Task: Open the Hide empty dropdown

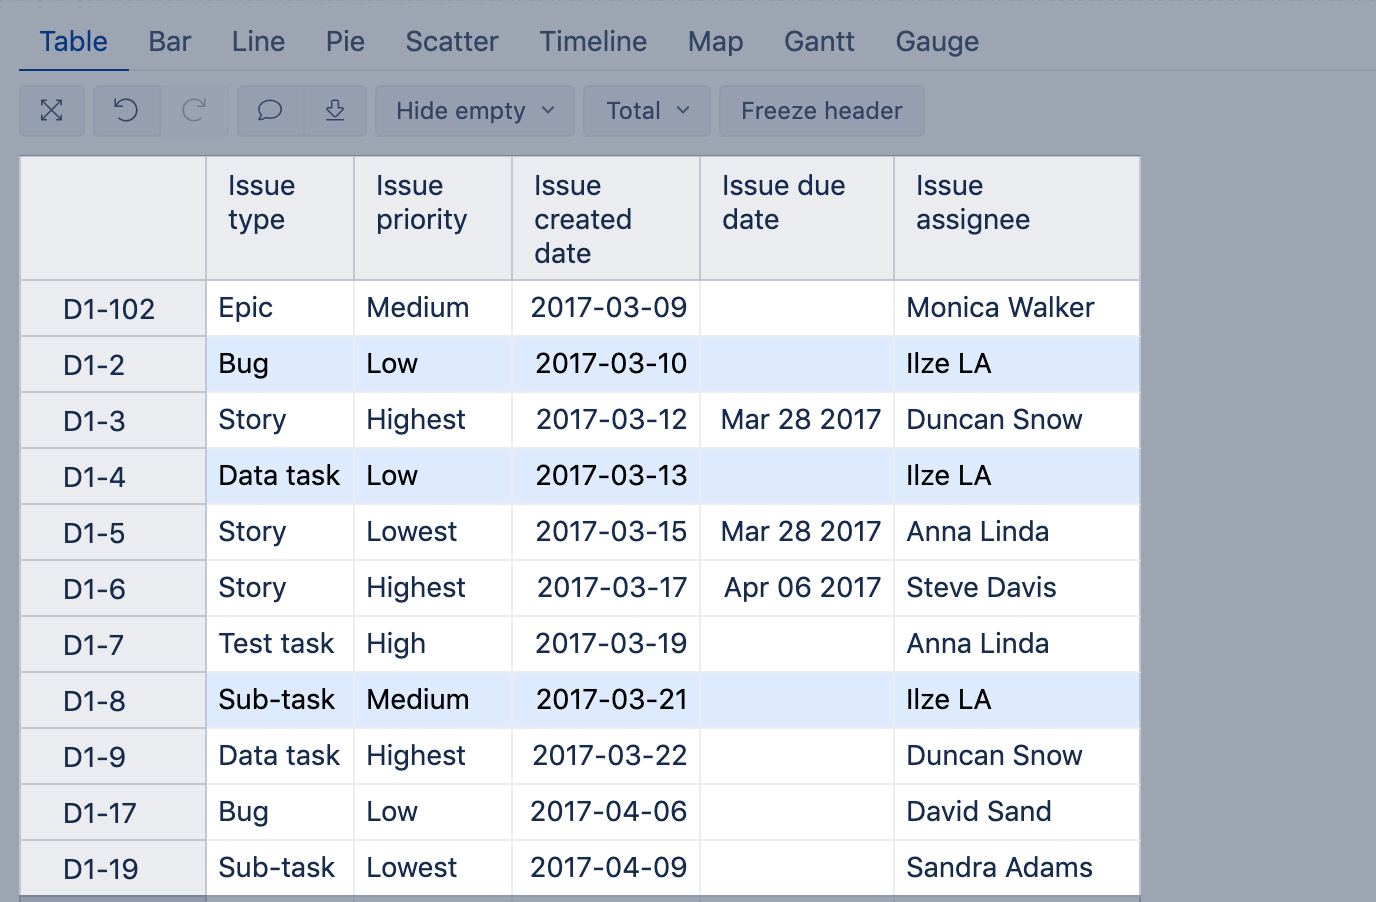Action: click(x=474, y=111)
